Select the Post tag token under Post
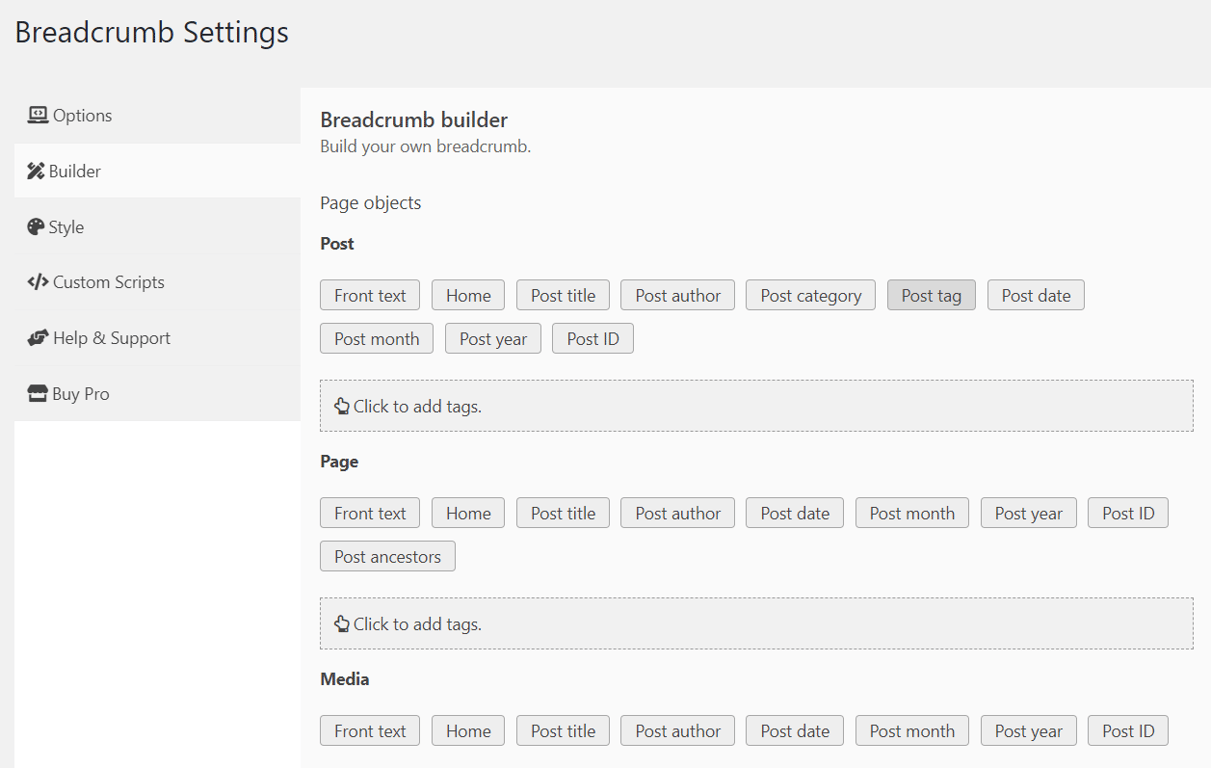The image size is (1211, 768). point(930,294)
